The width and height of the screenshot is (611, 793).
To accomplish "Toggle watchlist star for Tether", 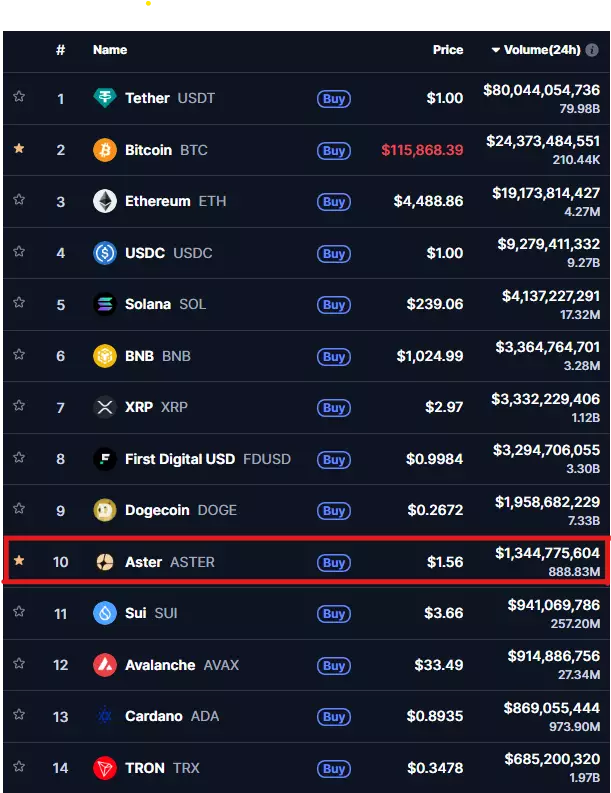I will (x=19, y=97).
